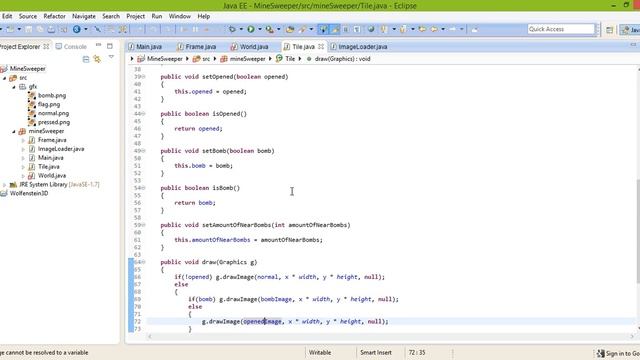Expand the JRE System Library node
Screen dimensions: 640x360
coord(5,184)
